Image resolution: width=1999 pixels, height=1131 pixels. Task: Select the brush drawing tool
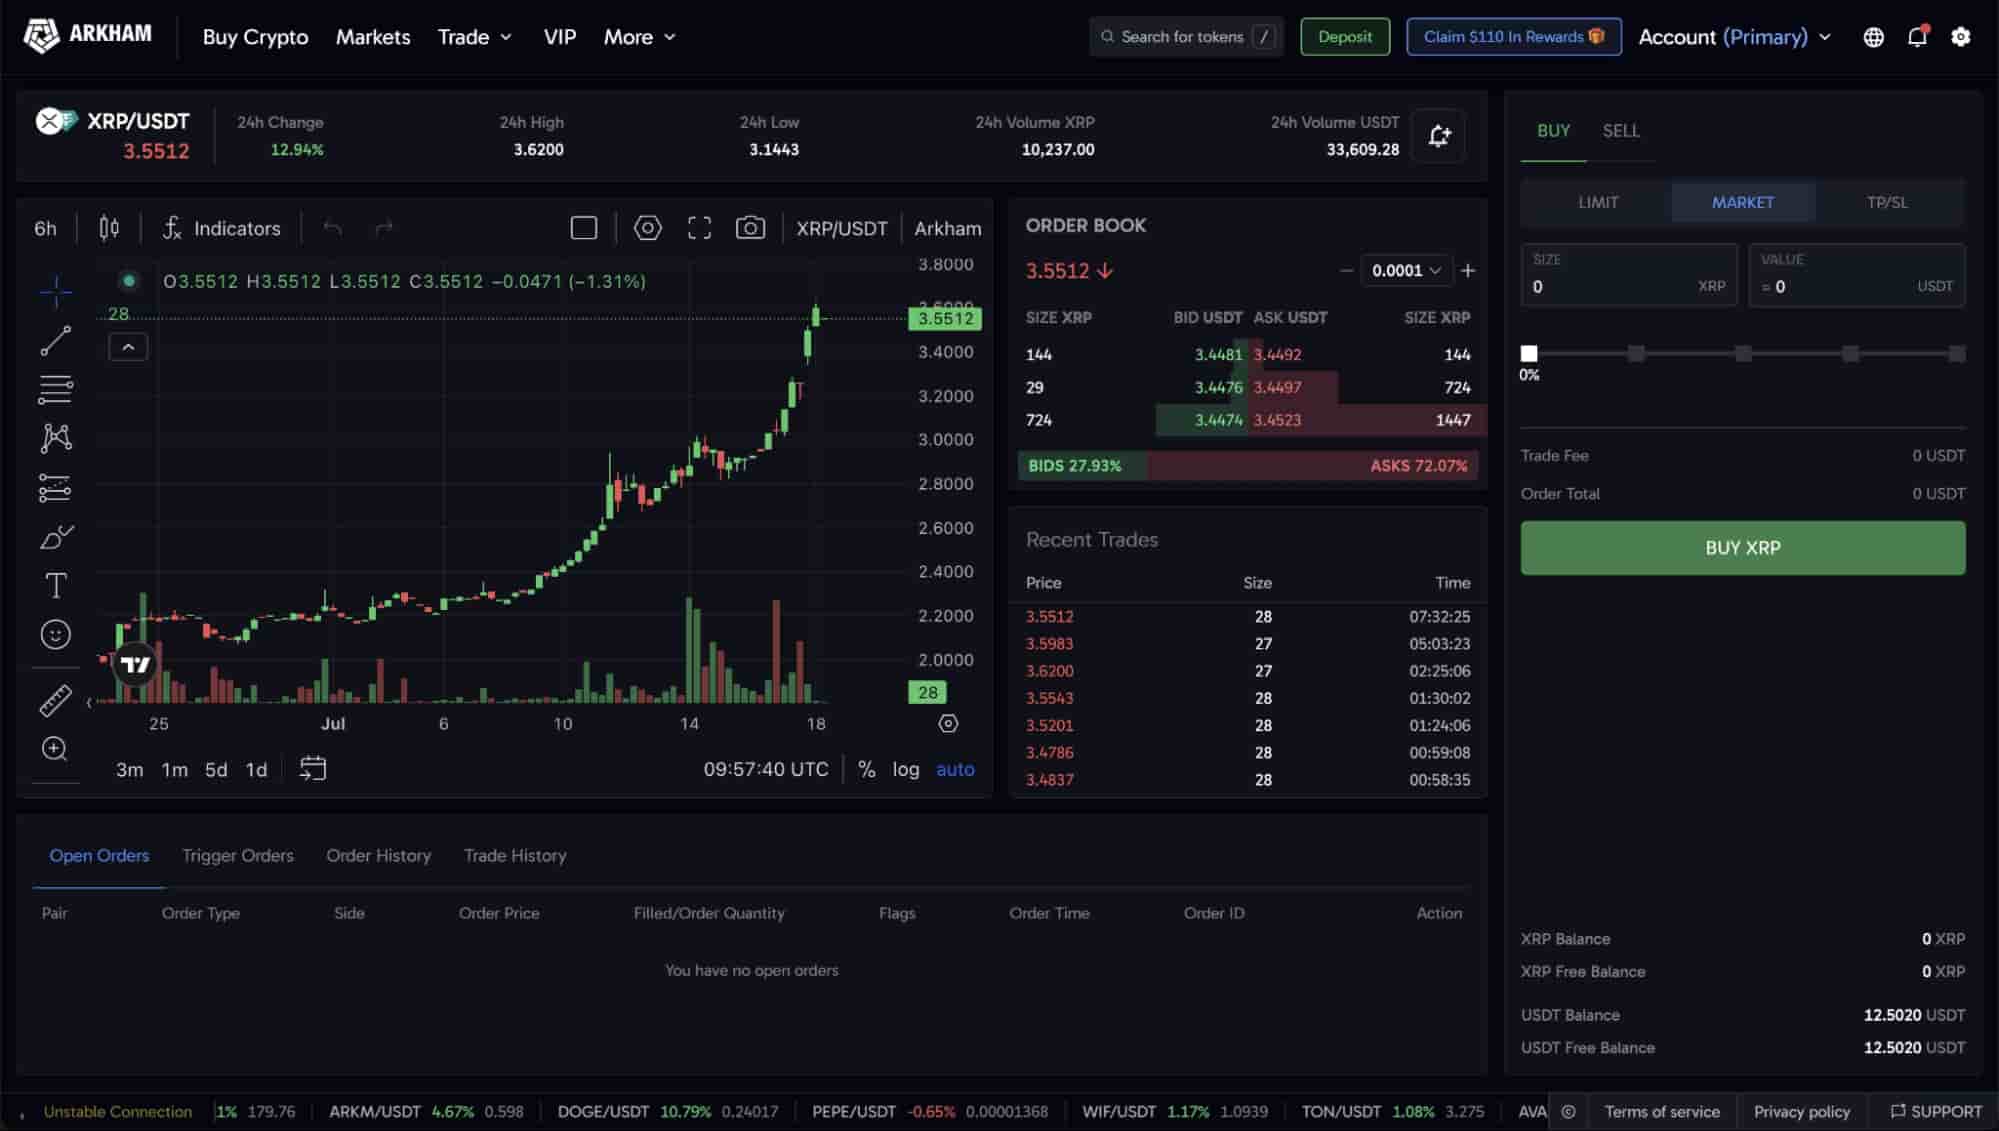[56, 537]
